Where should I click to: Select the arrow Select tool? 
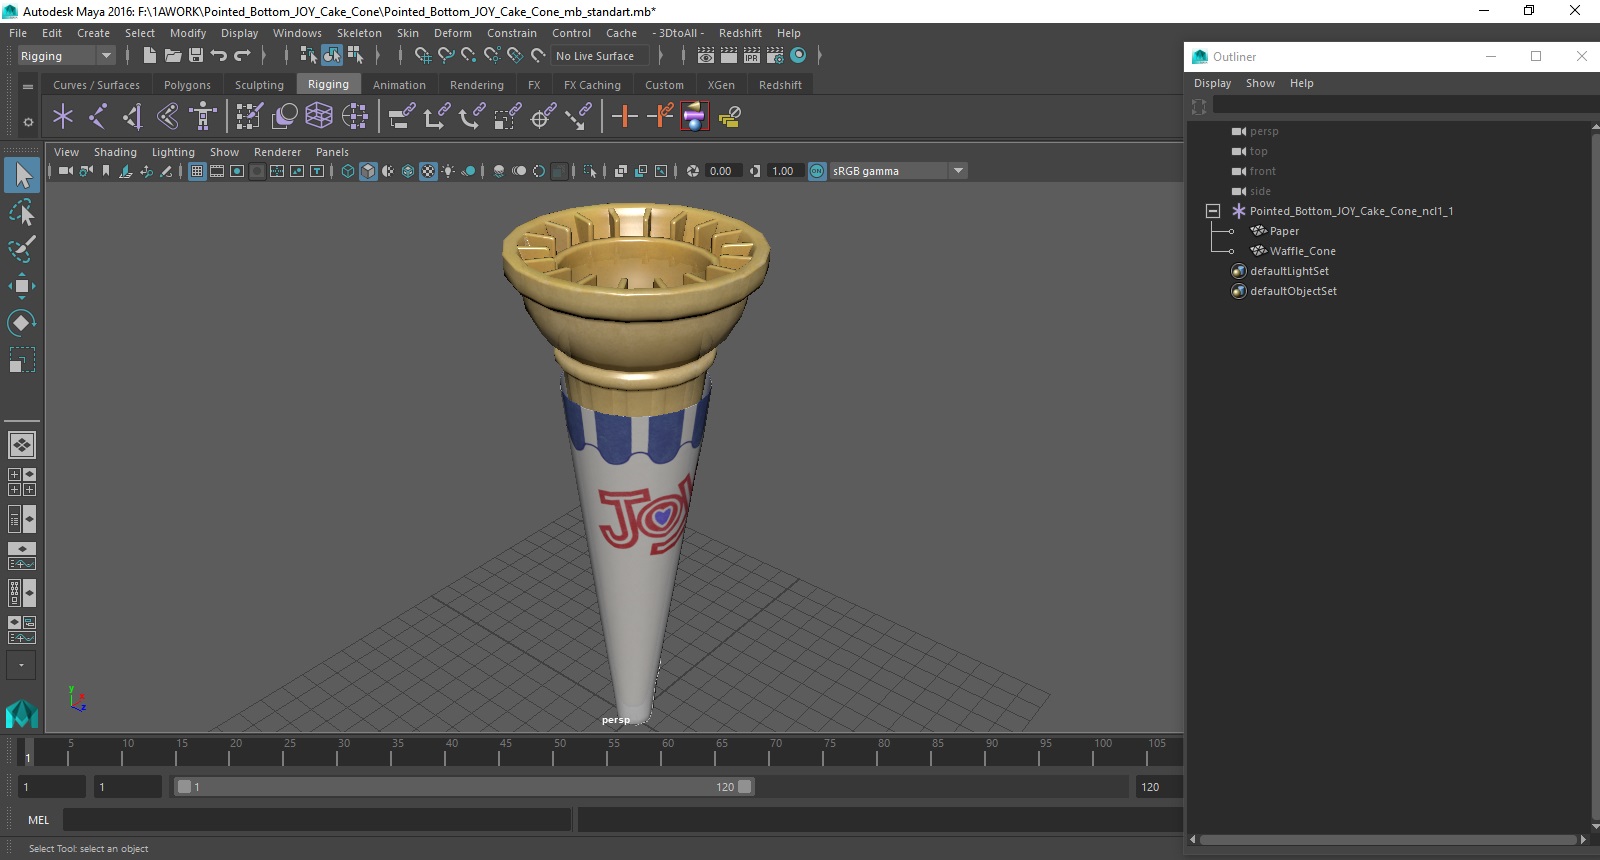tap(22, 176)
